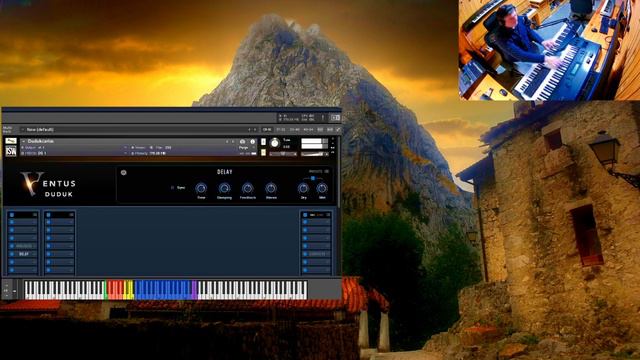Adjust the Kontakt Tune knob
The height and width of the screenshot is (360, 640).
coord(275,143)
